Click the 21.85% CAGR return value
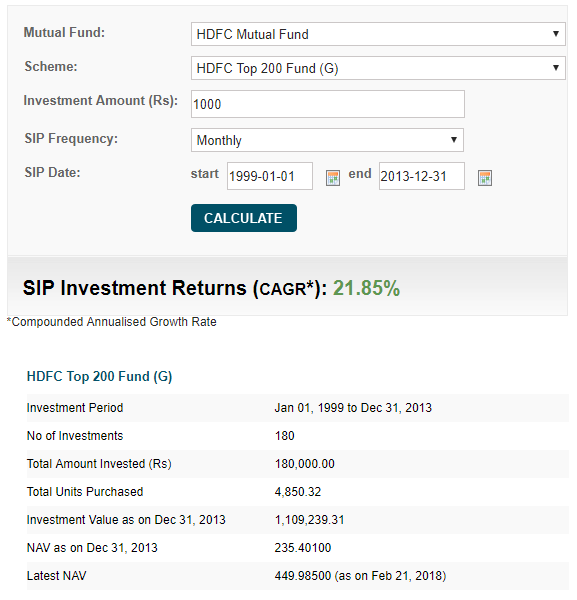This screenshot has width=577, height=600. click(366, 288)
